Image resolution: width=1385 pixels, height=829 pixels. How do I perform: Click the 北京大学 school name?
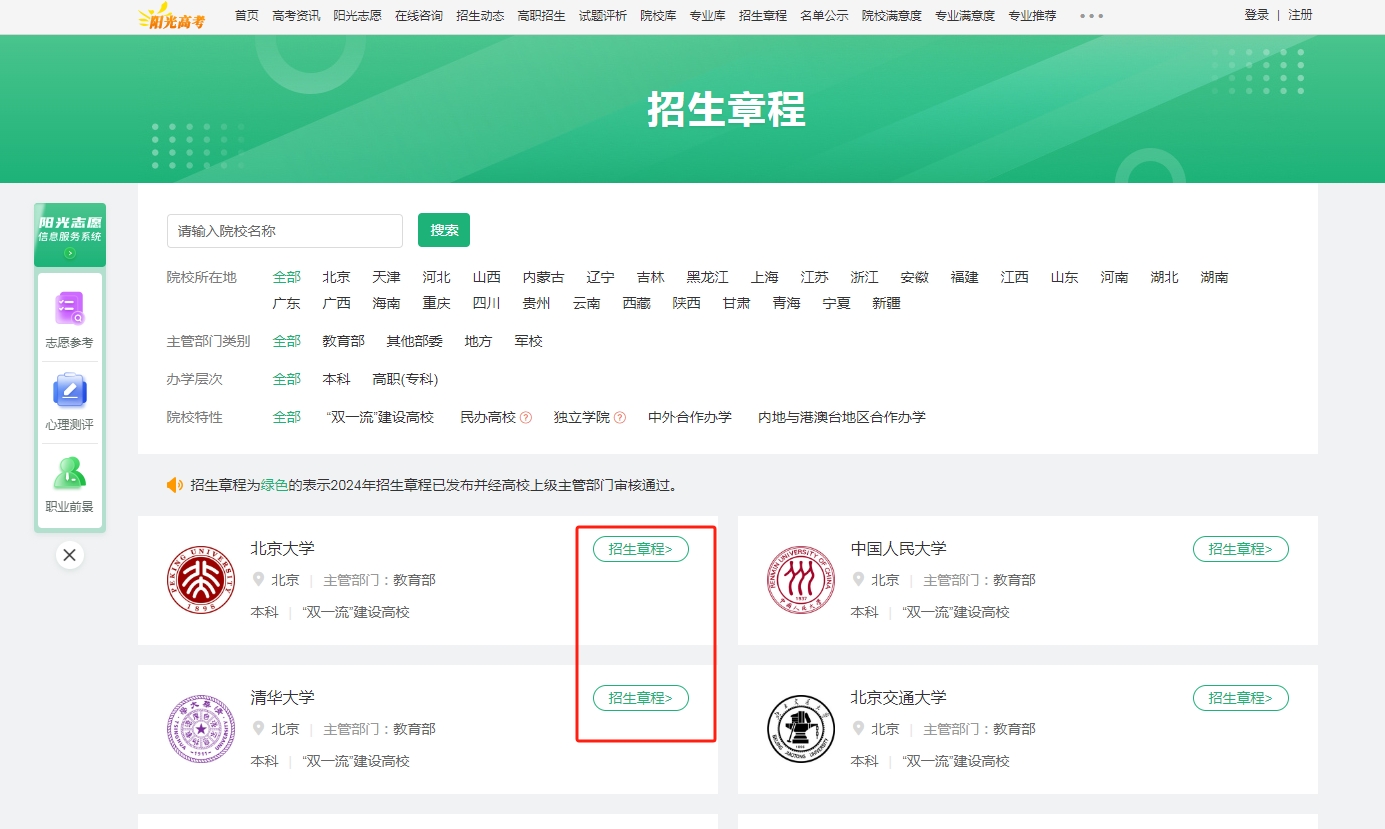283,548
